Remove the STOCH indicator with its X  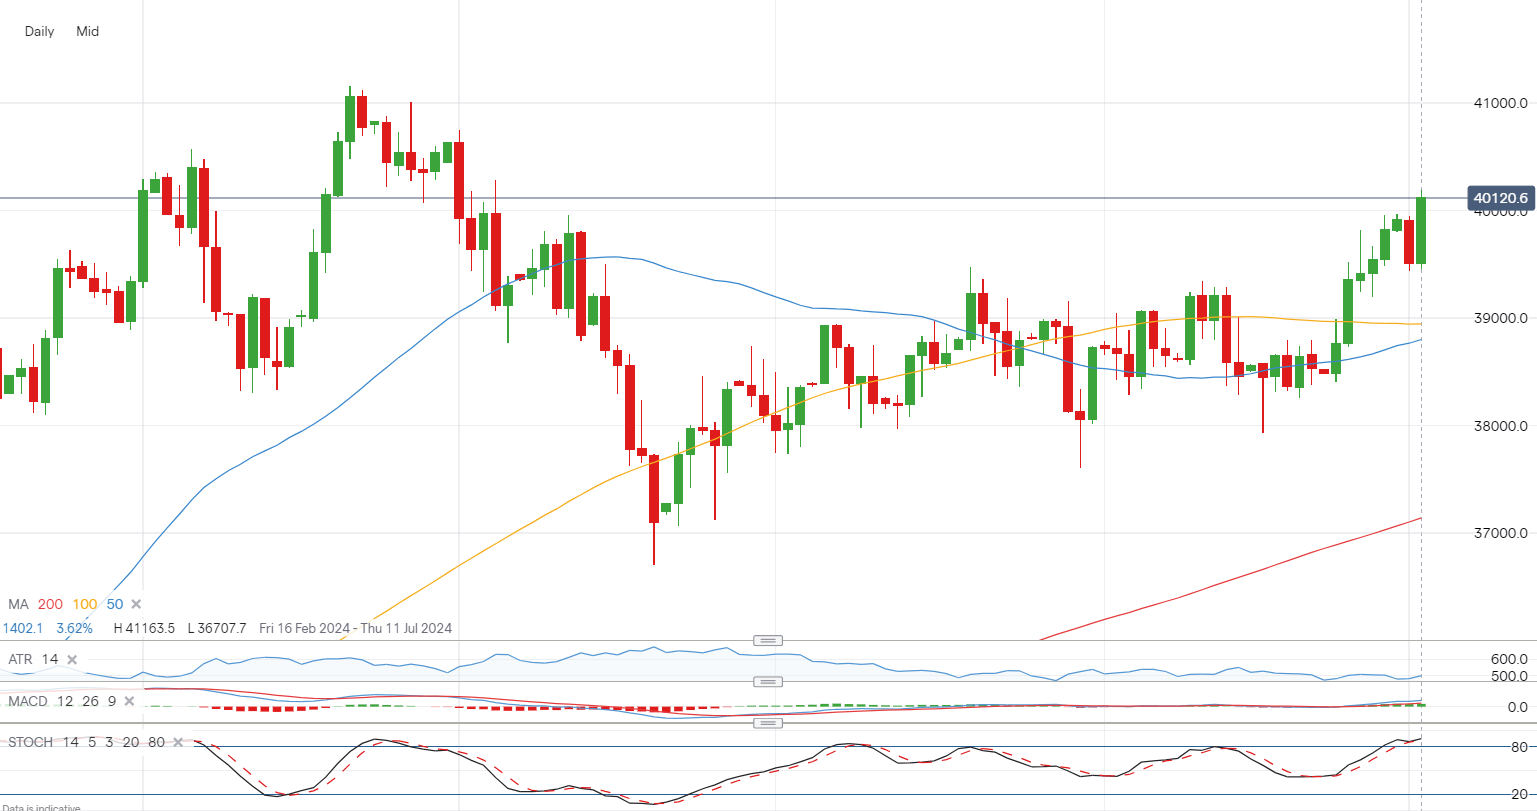coord(178,743)
